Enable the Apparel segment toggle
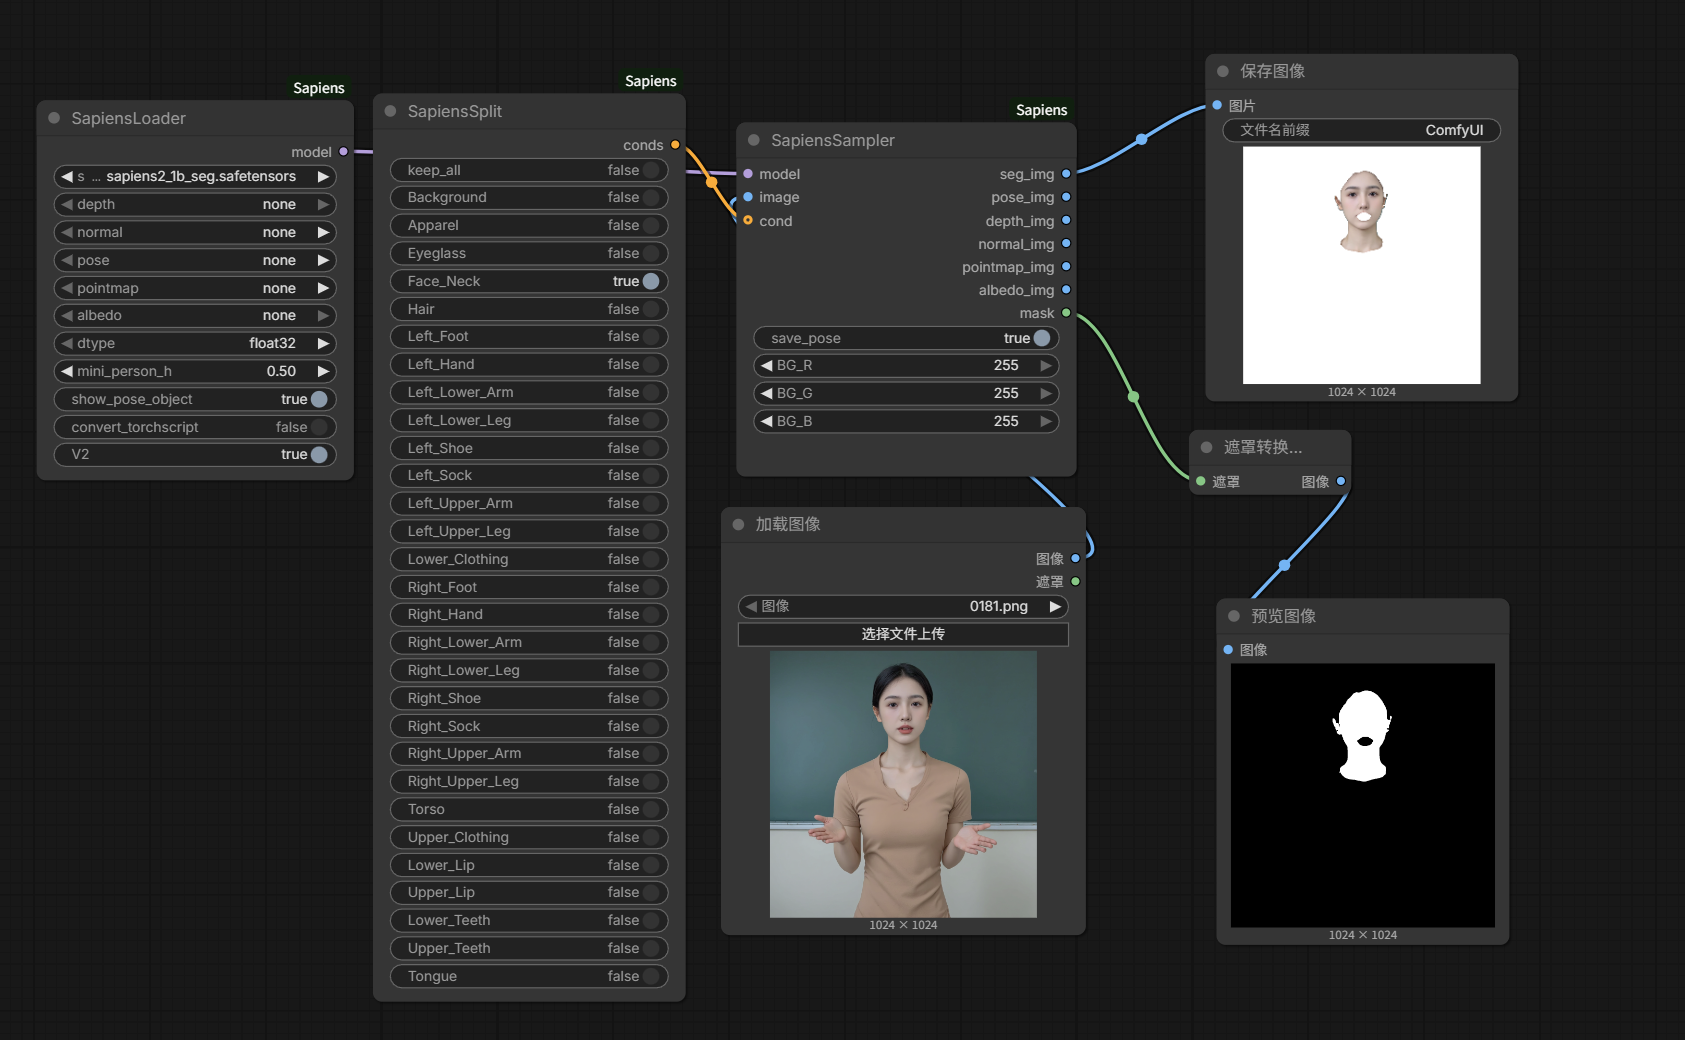 click(x=529, y=226)
